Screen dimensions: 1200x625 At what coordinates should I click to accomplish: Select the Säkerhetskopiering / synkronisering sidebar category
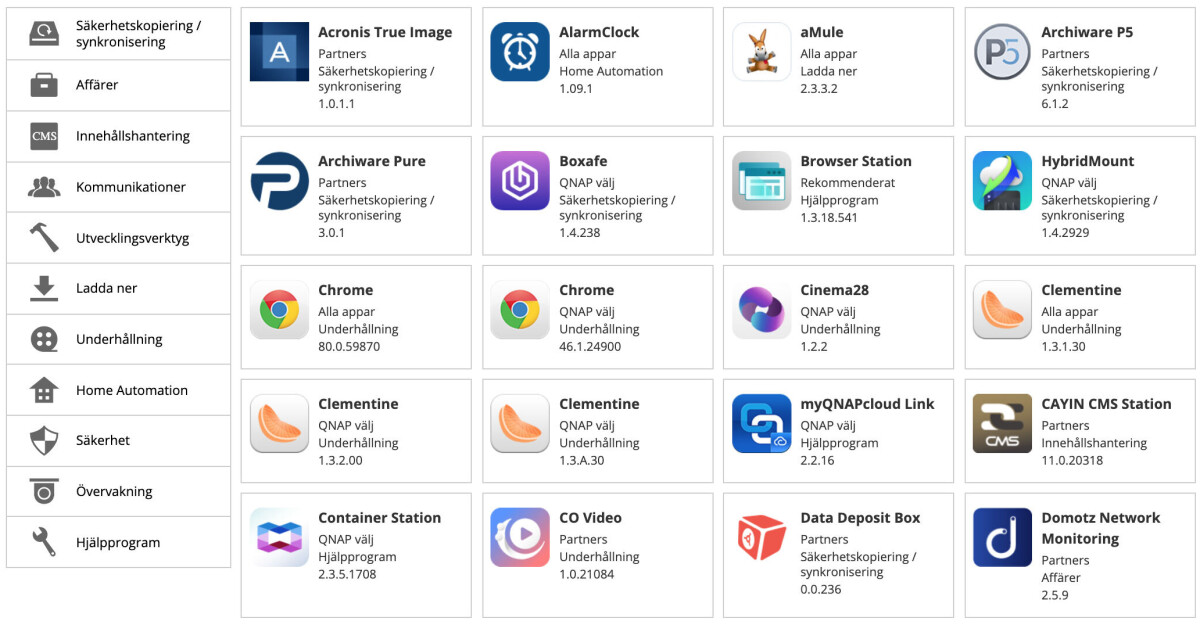click(x=118, y=34)
